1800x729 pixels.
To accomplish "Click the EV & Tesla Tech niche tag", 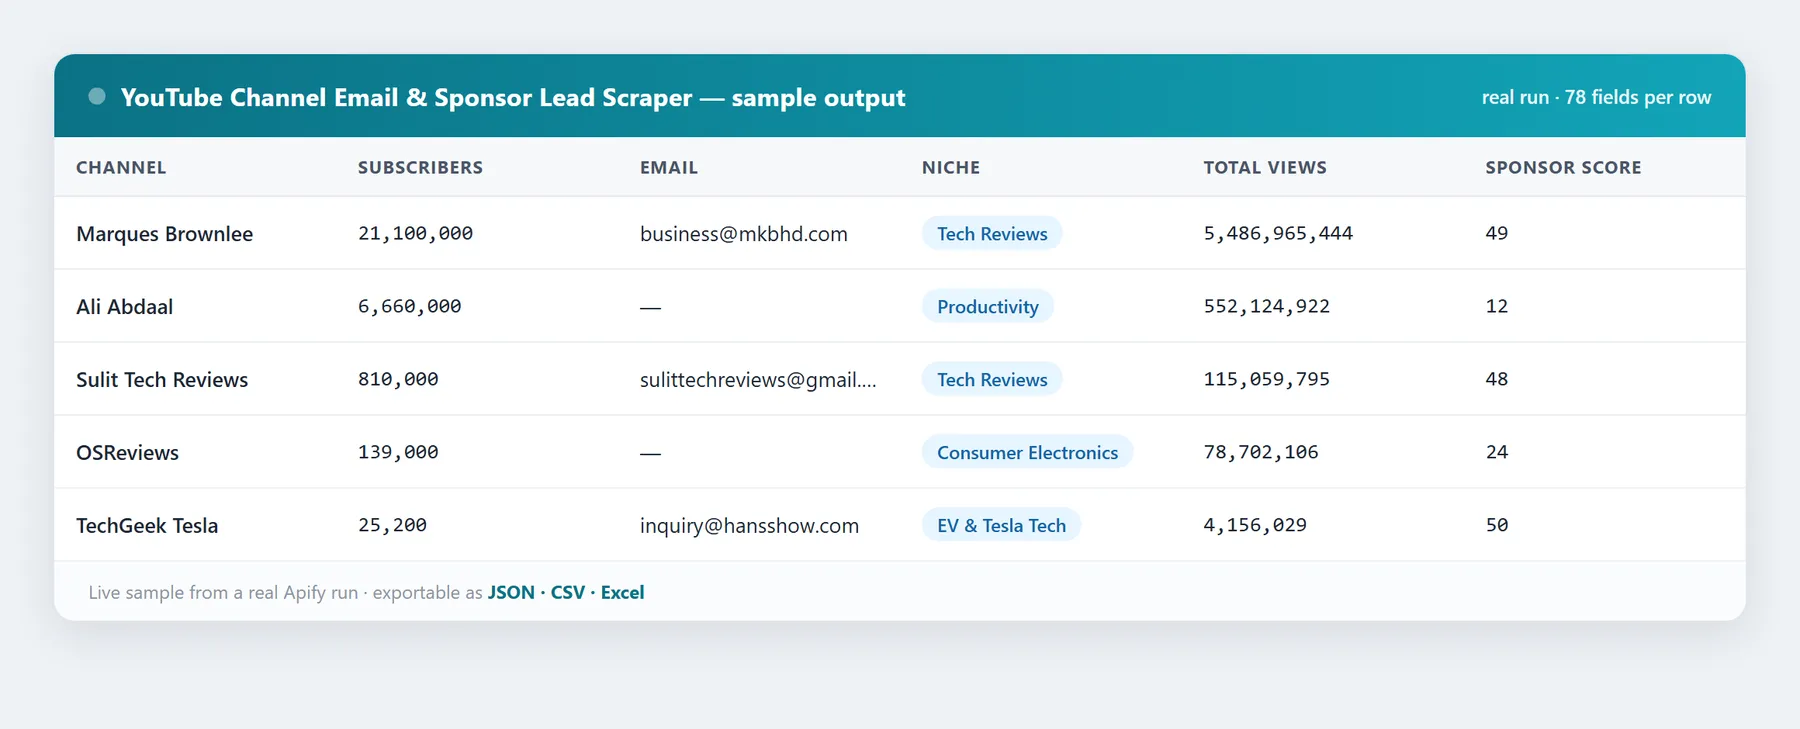I will coord(1001,525).
